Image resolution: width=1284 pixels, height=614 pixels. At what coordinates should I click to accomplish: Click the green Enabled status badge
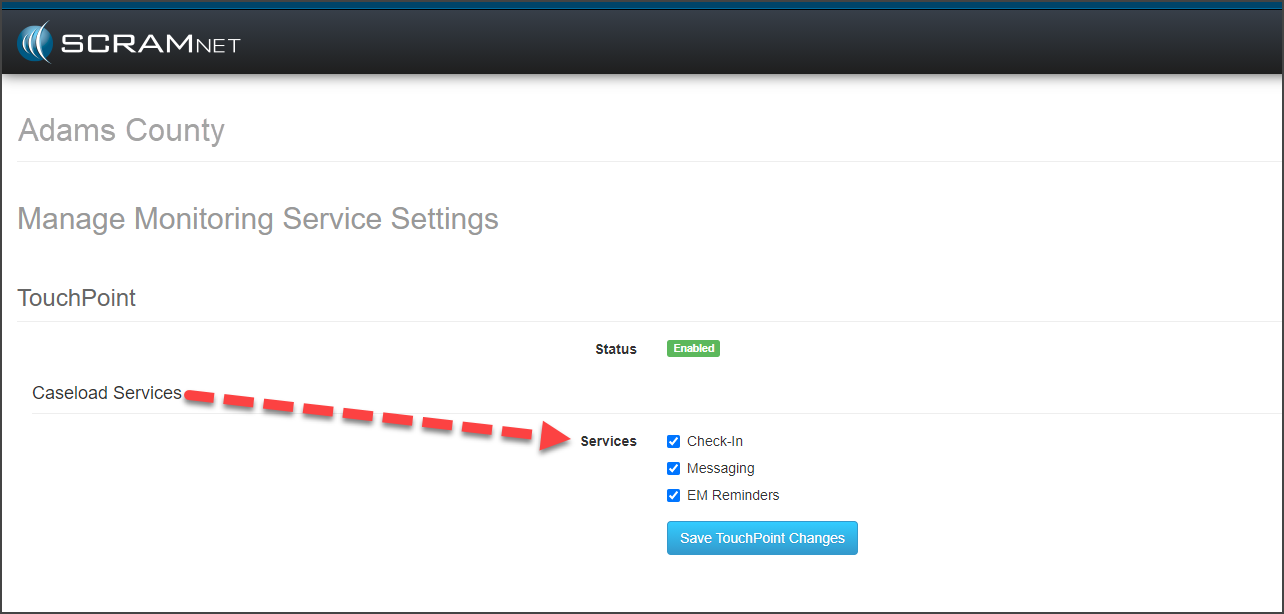[693, 349]
